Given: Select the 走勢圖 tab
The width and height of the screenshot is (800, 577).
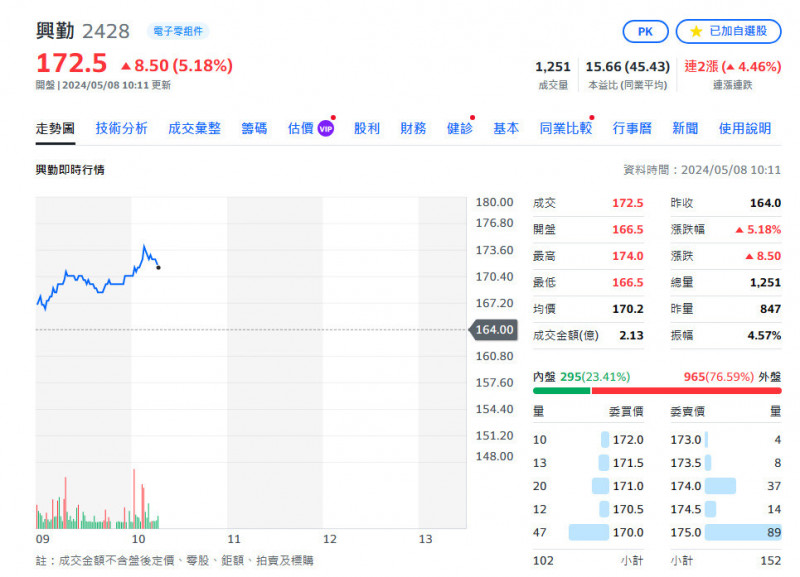Looking at the screenshot, I should point(55,129).
